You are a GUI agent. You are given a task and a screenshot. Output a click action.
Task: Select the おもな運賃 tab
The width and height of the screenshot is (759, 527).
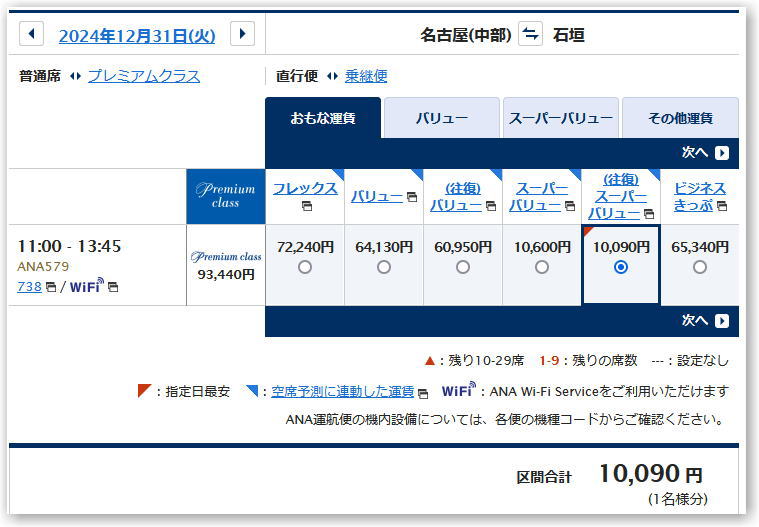click(323, 118)
